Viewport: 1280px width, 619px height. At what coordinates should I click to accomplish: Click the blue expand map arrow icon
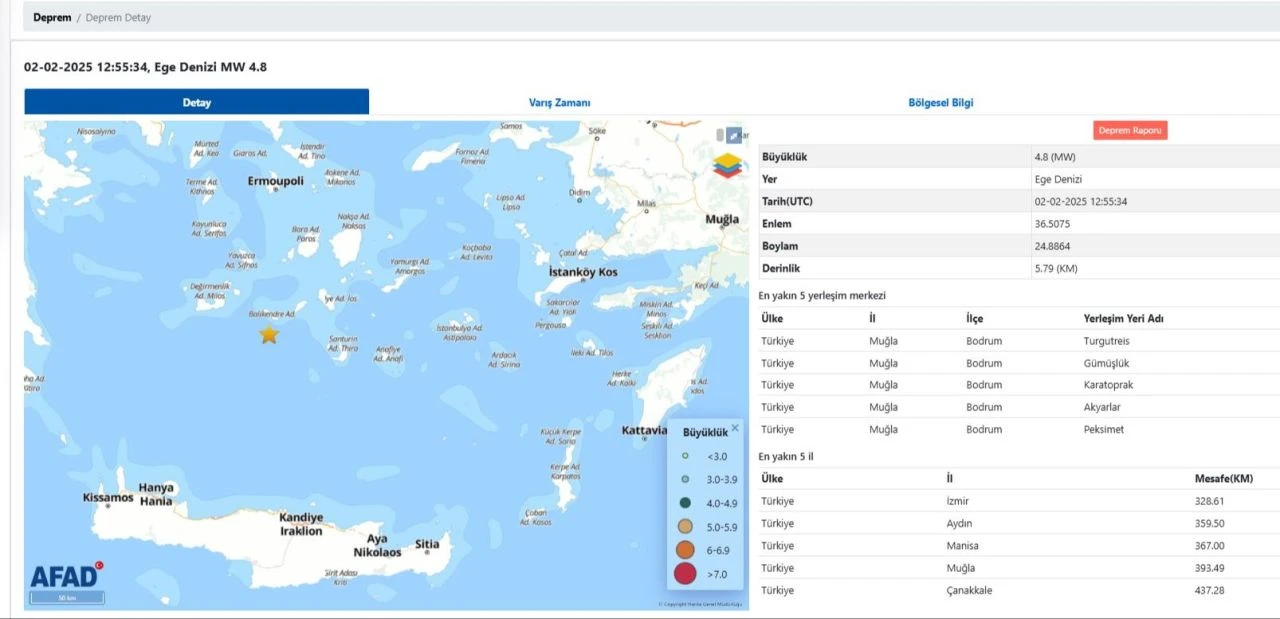[x=734, y=135]
